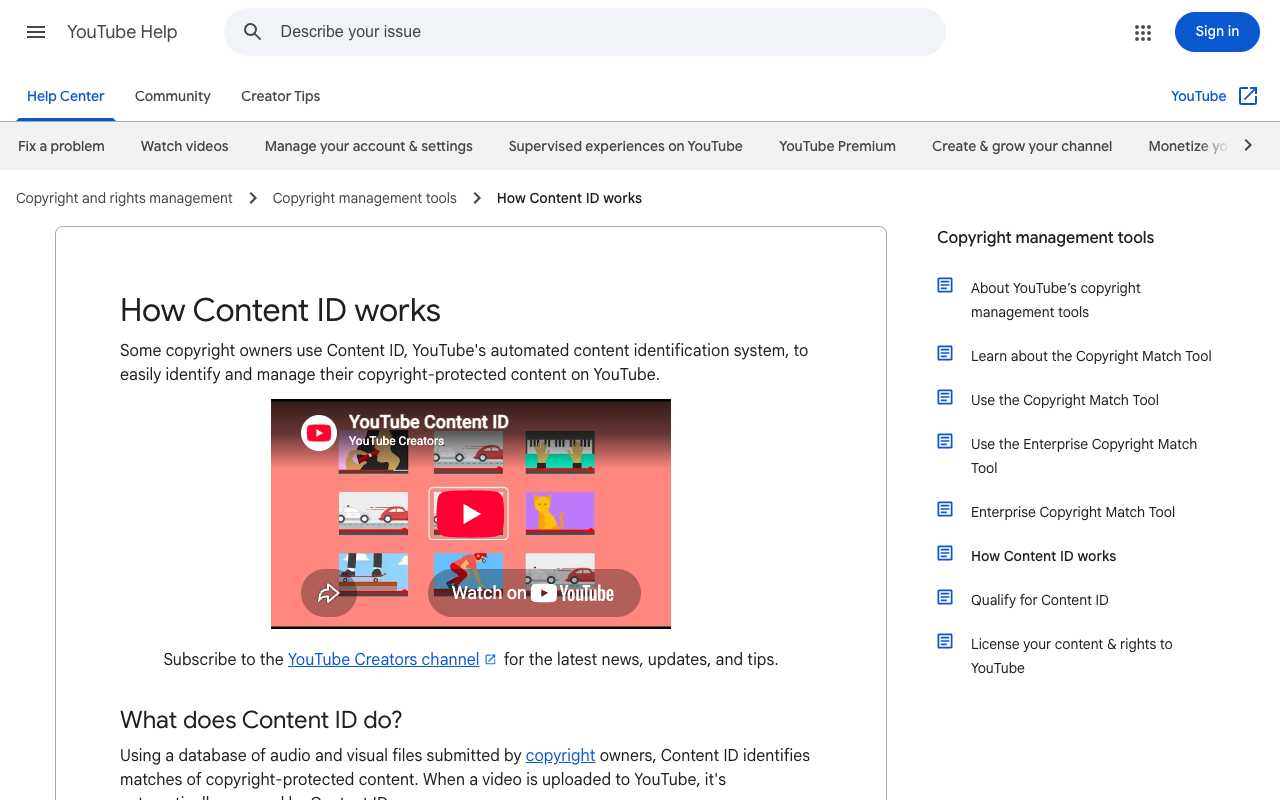
Task: Play the YouTube Content ID video
Action: pyautogui.click(x=469, y=513)
